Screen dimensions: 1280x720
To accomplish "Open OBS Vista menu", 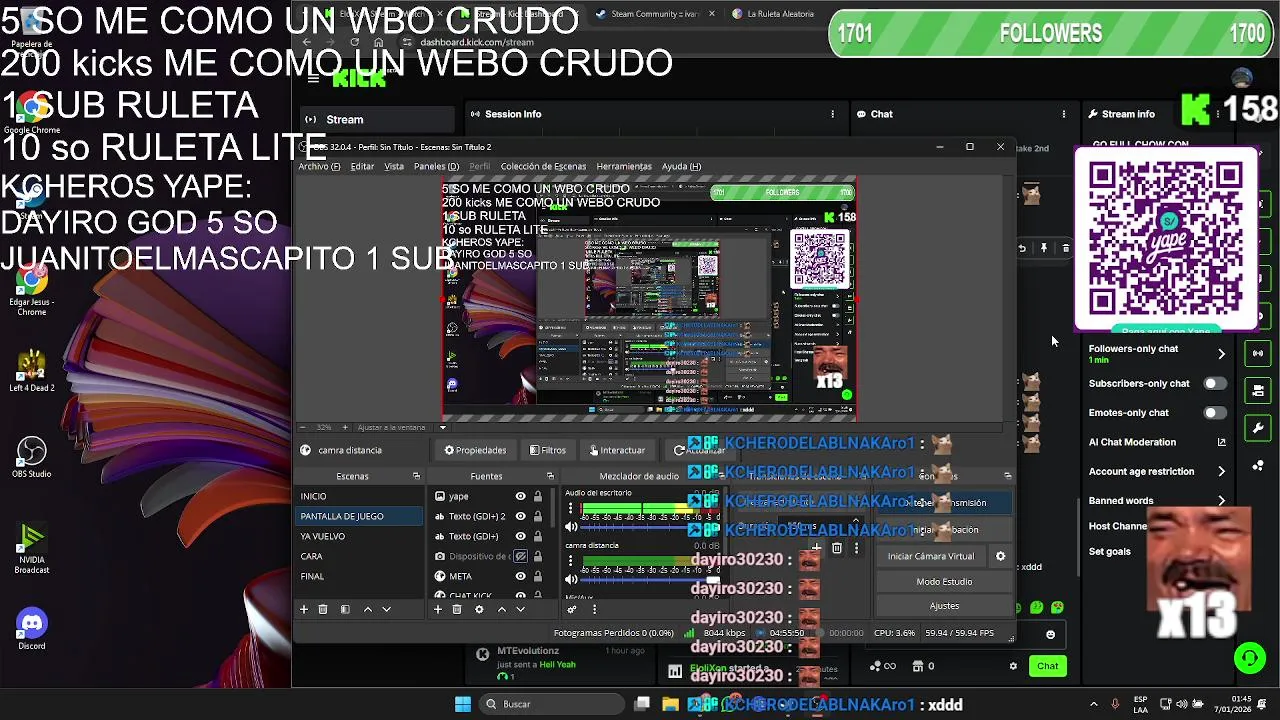I will tap(394, 166).
